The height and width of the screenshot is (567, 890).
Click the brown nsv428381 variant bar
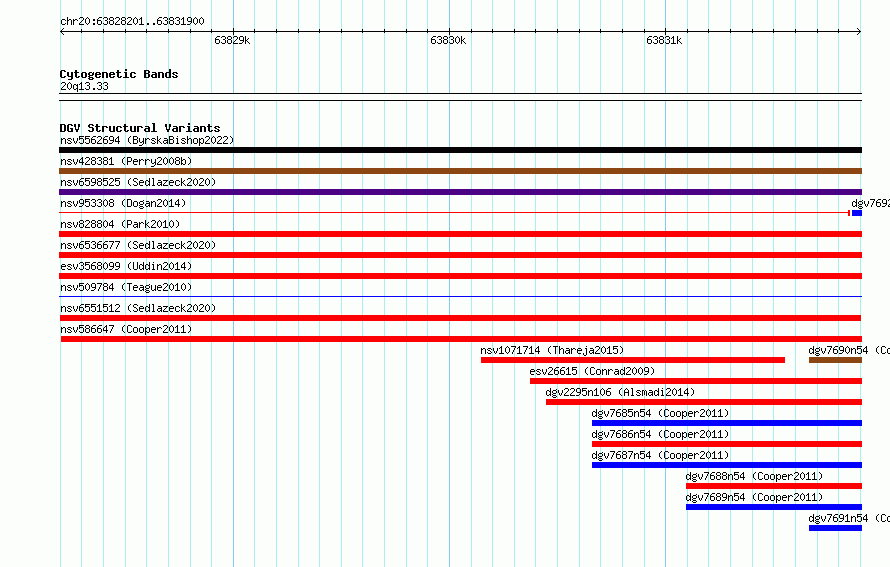(460, 171)
